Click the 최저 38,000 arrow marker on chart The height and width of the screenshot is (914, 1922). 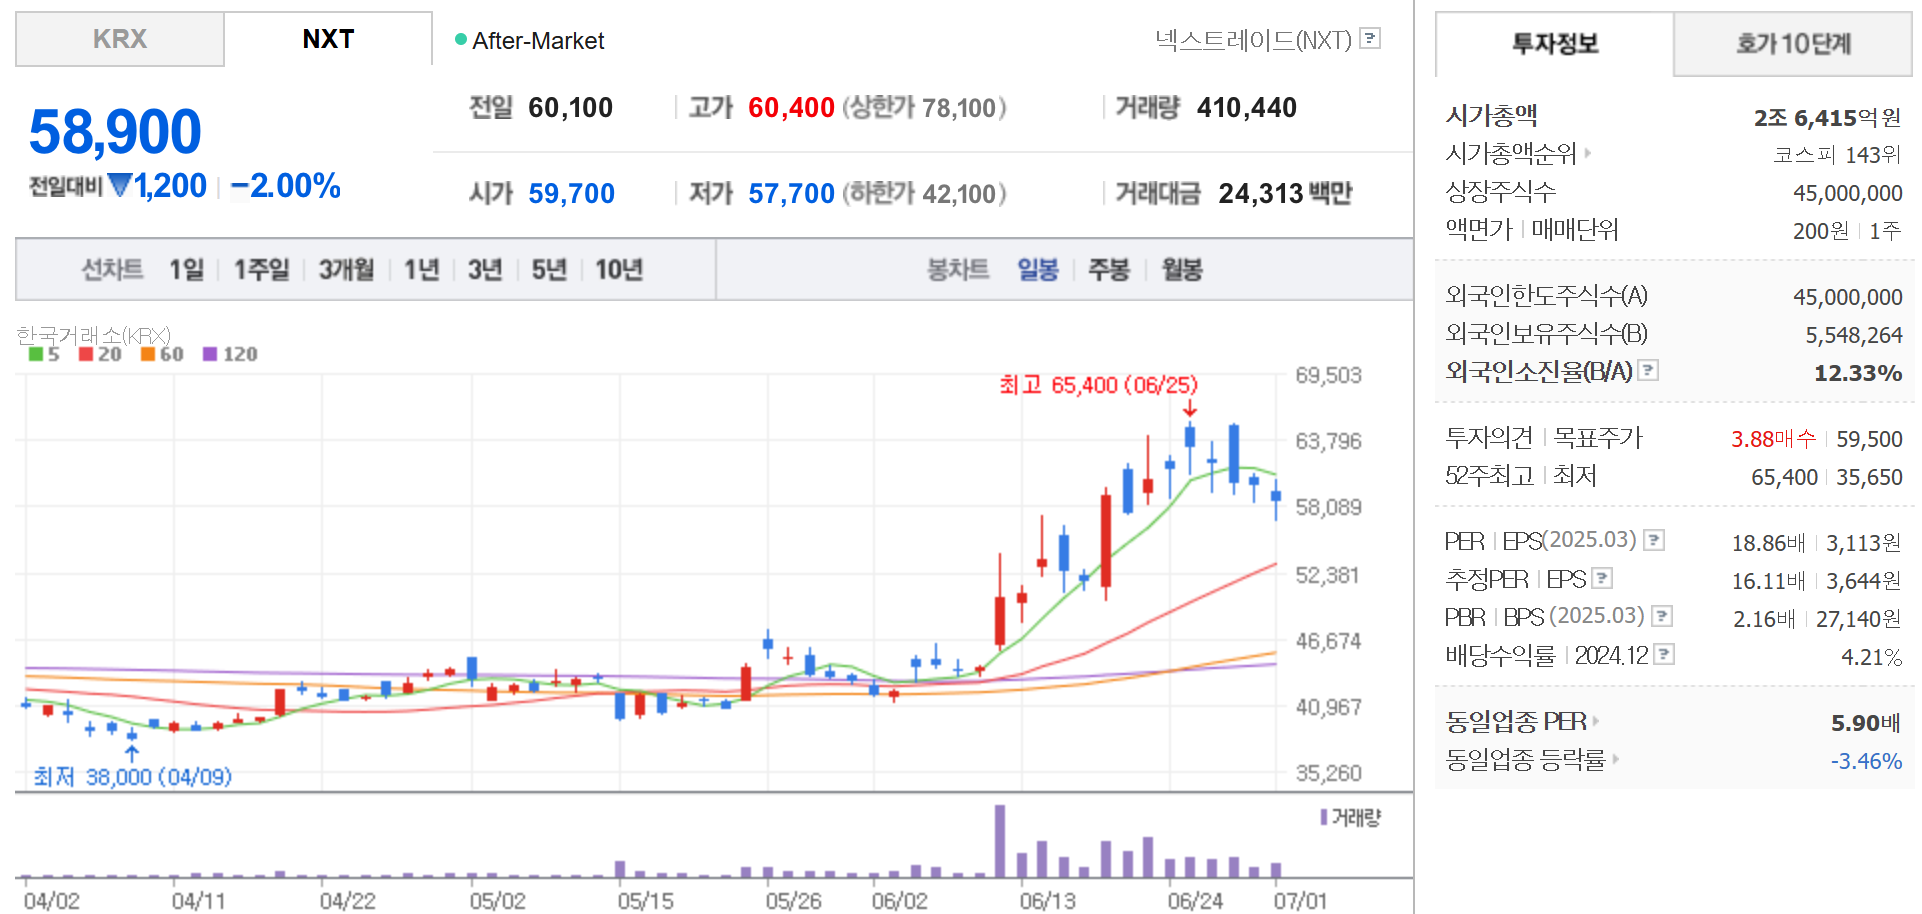130,752
